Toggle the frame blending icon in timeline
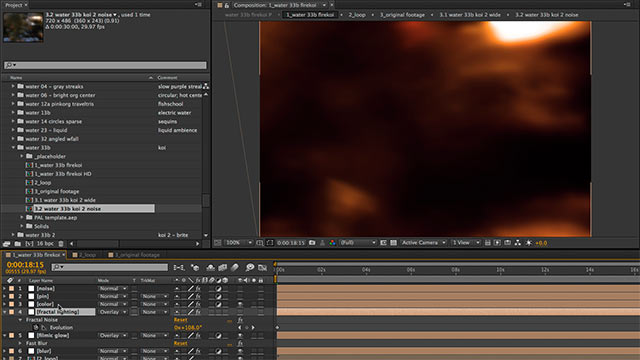The height and width of the screenshot is (360, 640). pos(222,267)
